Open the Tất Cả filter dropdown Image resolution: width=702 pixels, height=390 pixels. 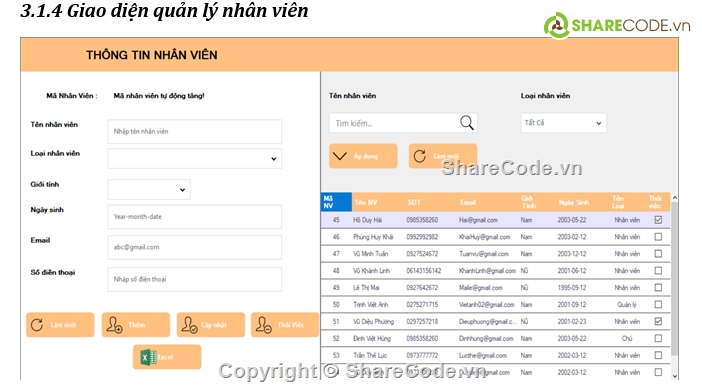pyautogui.click(x=563, y=123)
